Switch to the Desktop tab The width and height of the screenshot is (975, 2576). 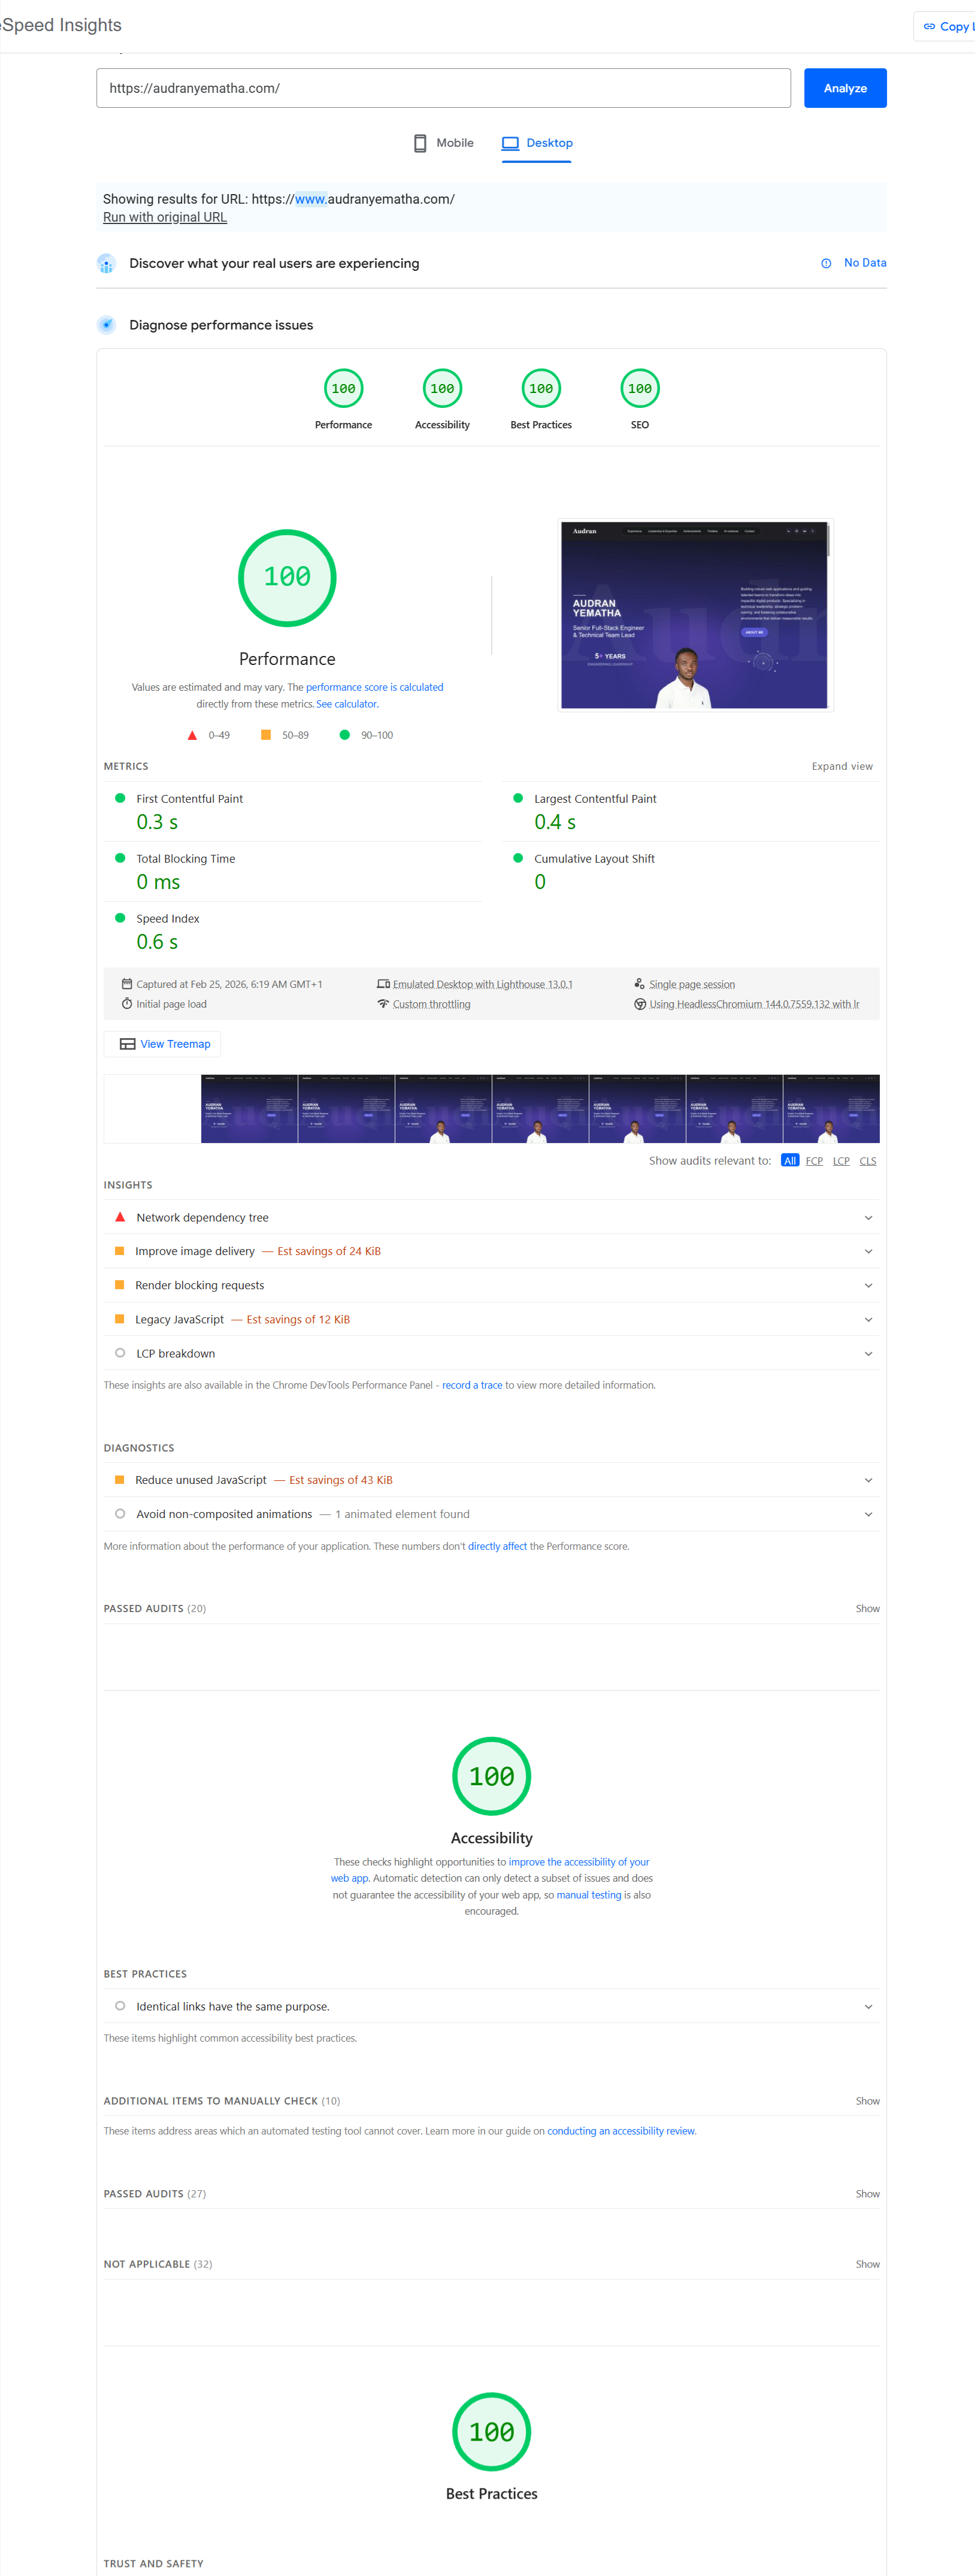point(538,143)
